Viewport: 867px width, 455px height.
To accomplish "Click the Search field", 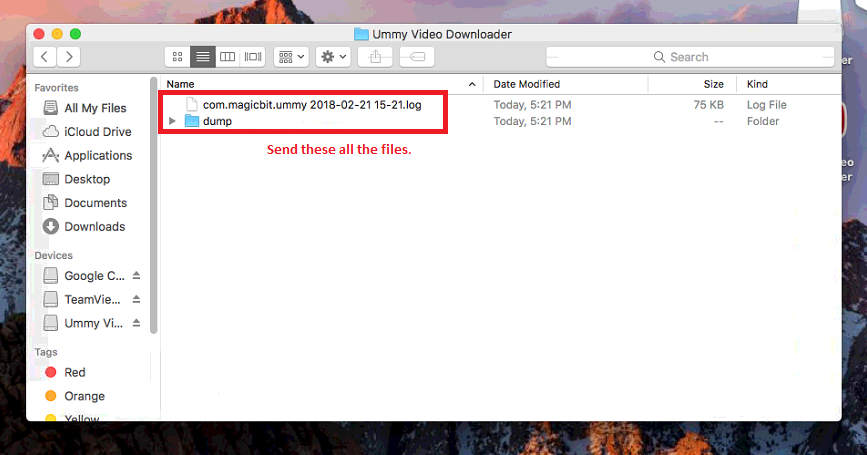I will (690, 57).
